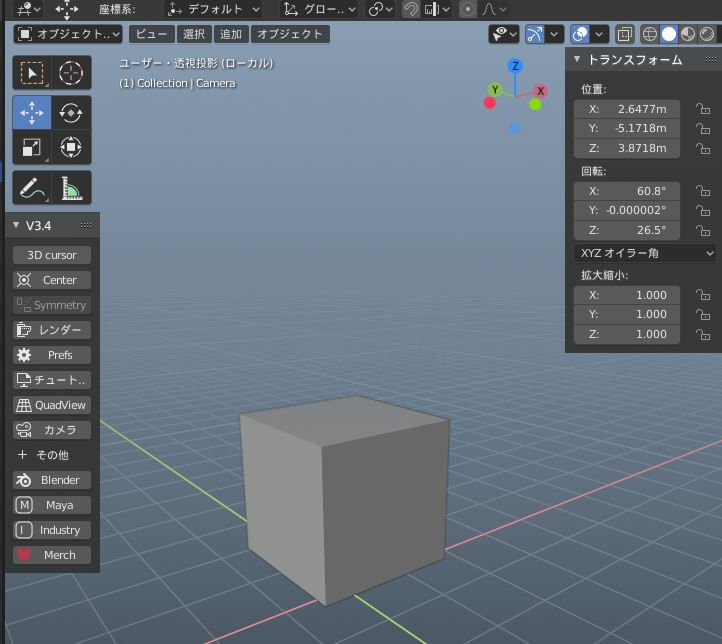Click the location X field 2.6477m
Screen dimensions: 722x644
[627, 109]
